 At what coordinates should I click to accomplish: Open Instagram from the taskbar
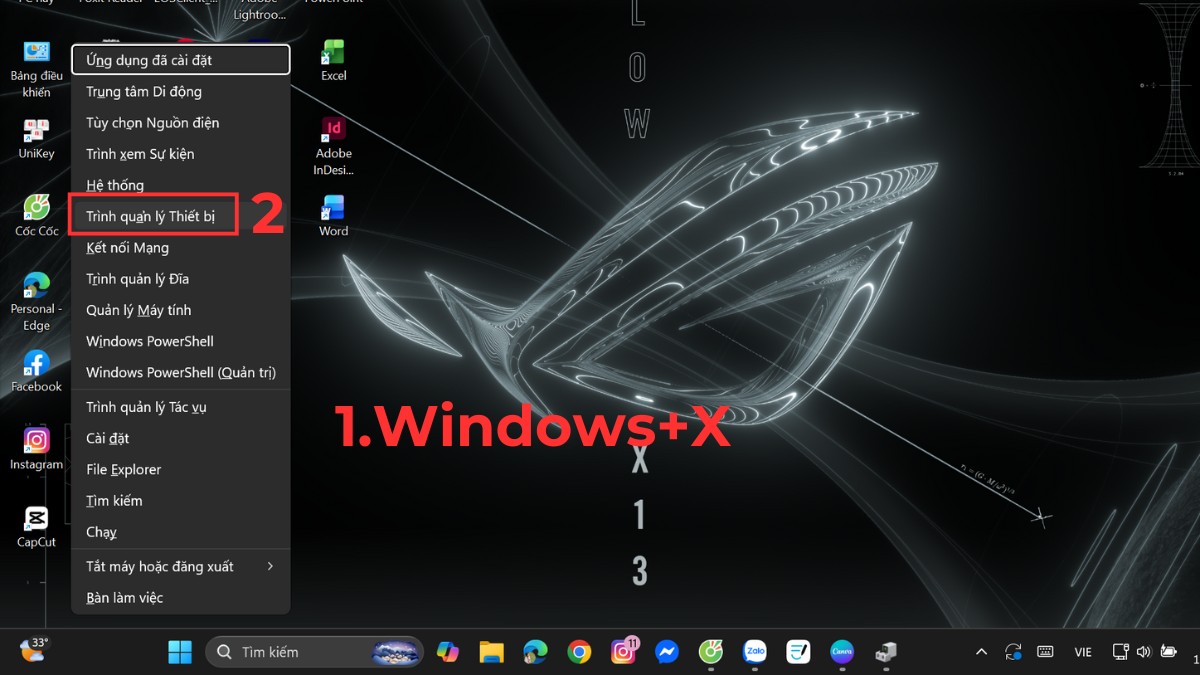[x=624, y=651]
